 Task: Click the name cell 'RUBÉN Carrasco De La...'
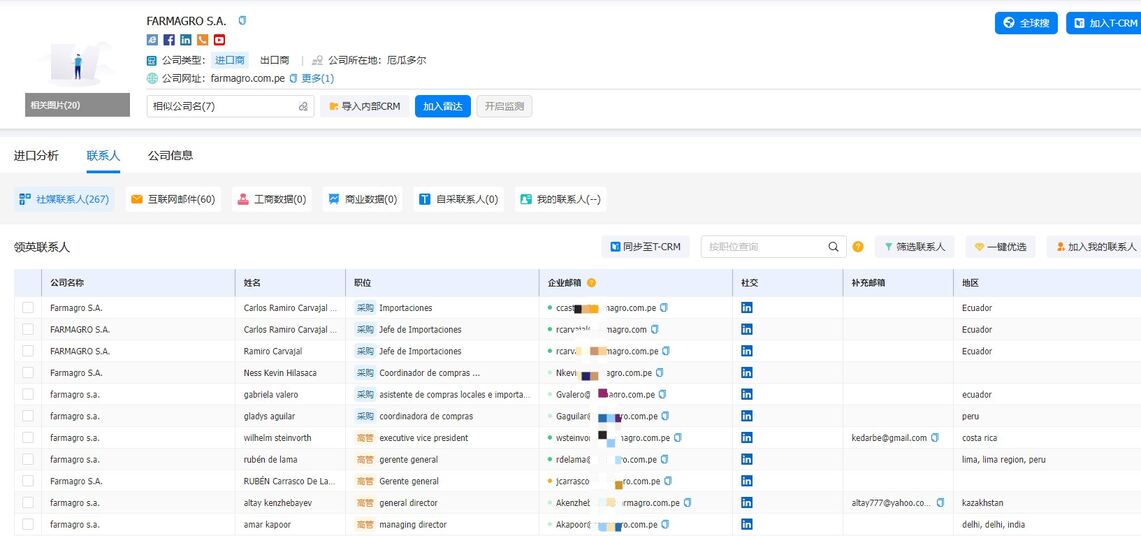(x=290, y=481)
